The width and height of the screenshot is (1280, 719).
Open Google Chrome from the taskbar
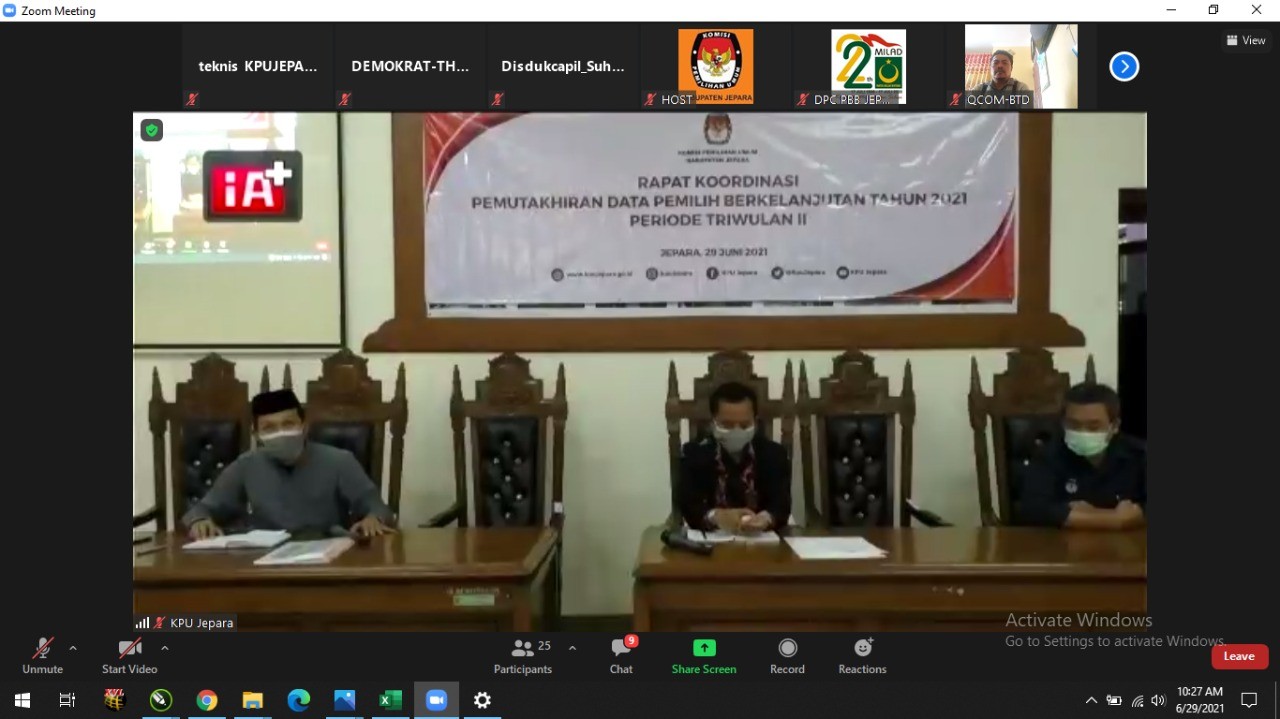point(207,700)
